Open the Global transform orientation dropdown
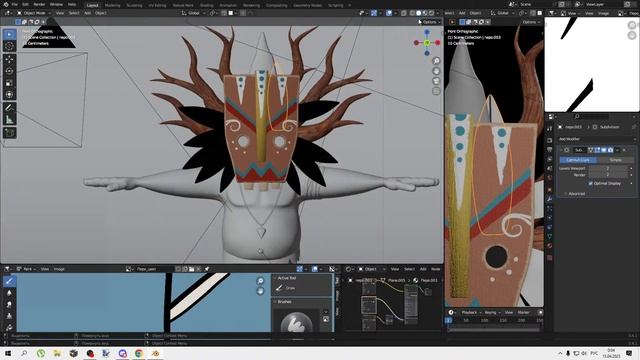Image resolution: width=640 pixels, height=360 pixels. pyautogui.click(x=193, y=13)
